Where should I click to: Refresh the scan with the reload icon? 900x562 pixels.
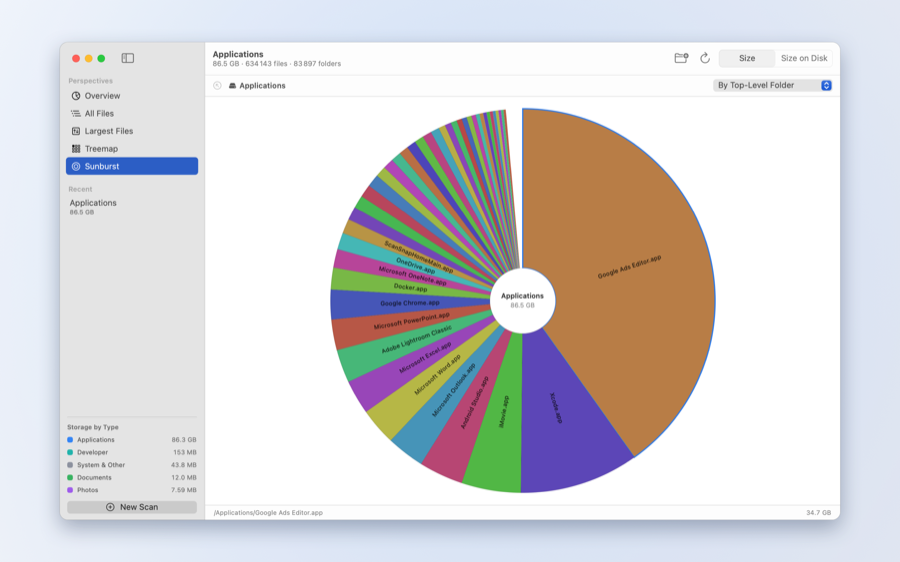pos(705,58)
